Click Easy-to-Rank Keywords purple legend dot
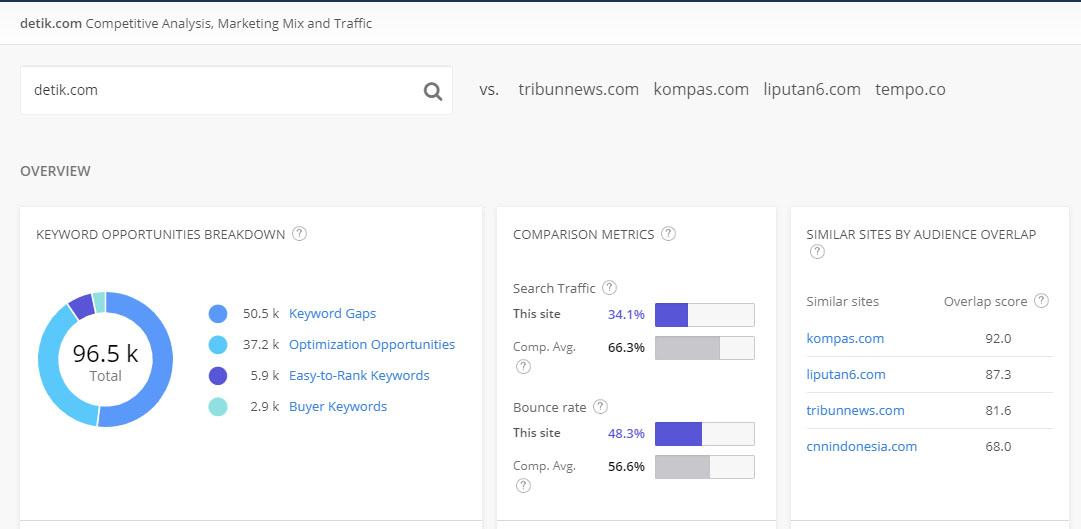 click(218, 376)
